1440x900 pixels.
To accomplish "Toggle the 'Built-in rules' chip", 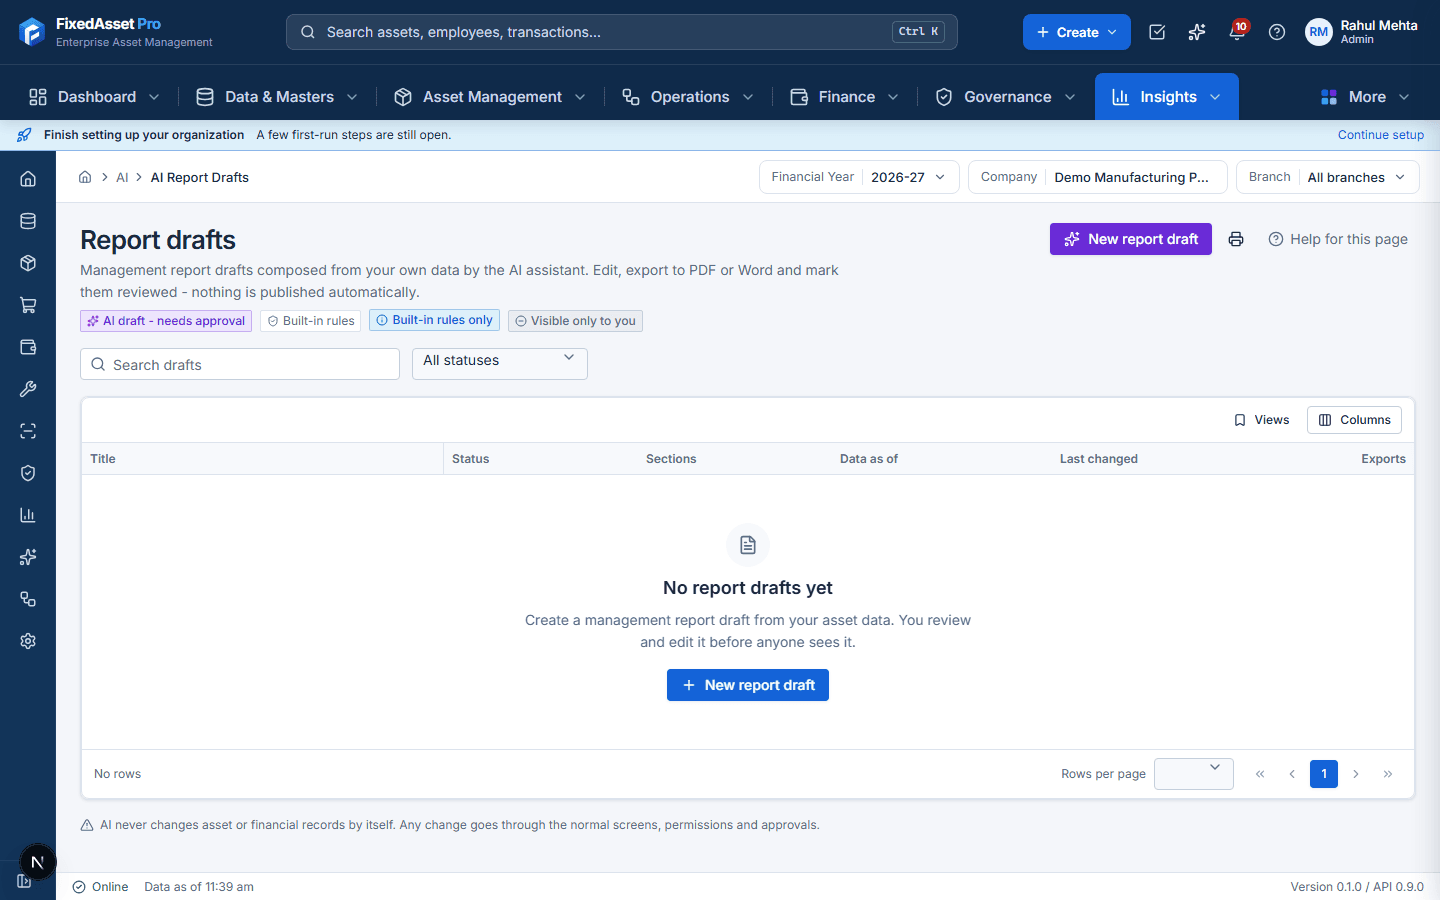I will tap(311, 321).
